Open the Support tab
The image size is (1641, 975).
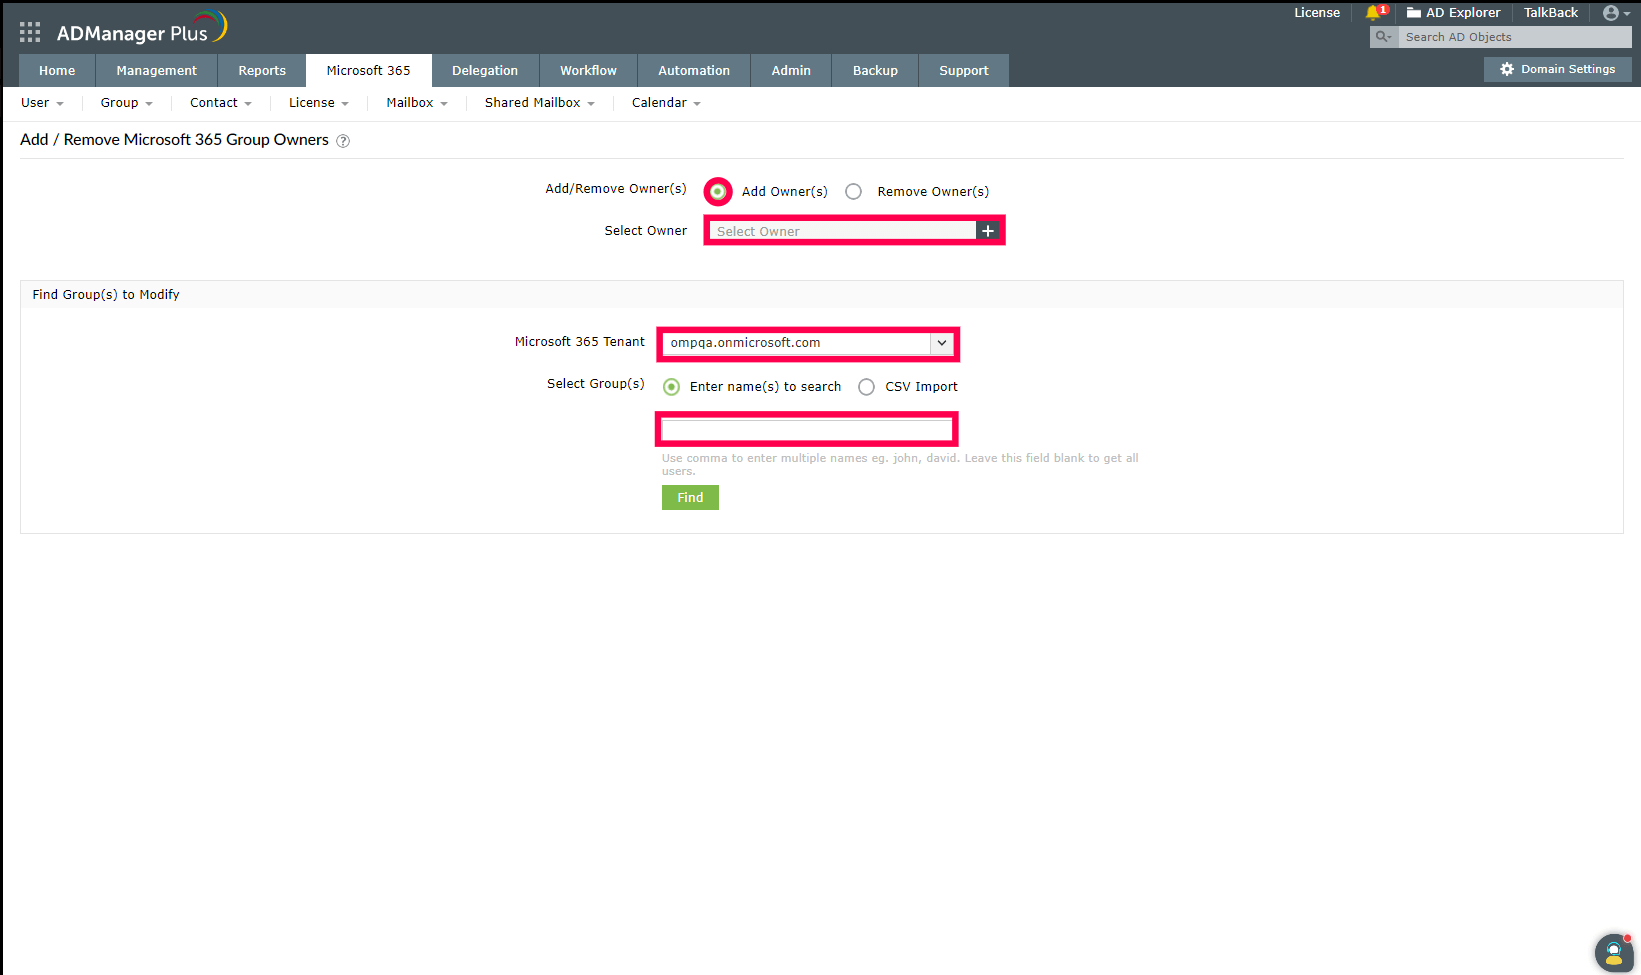pos(964,70)
